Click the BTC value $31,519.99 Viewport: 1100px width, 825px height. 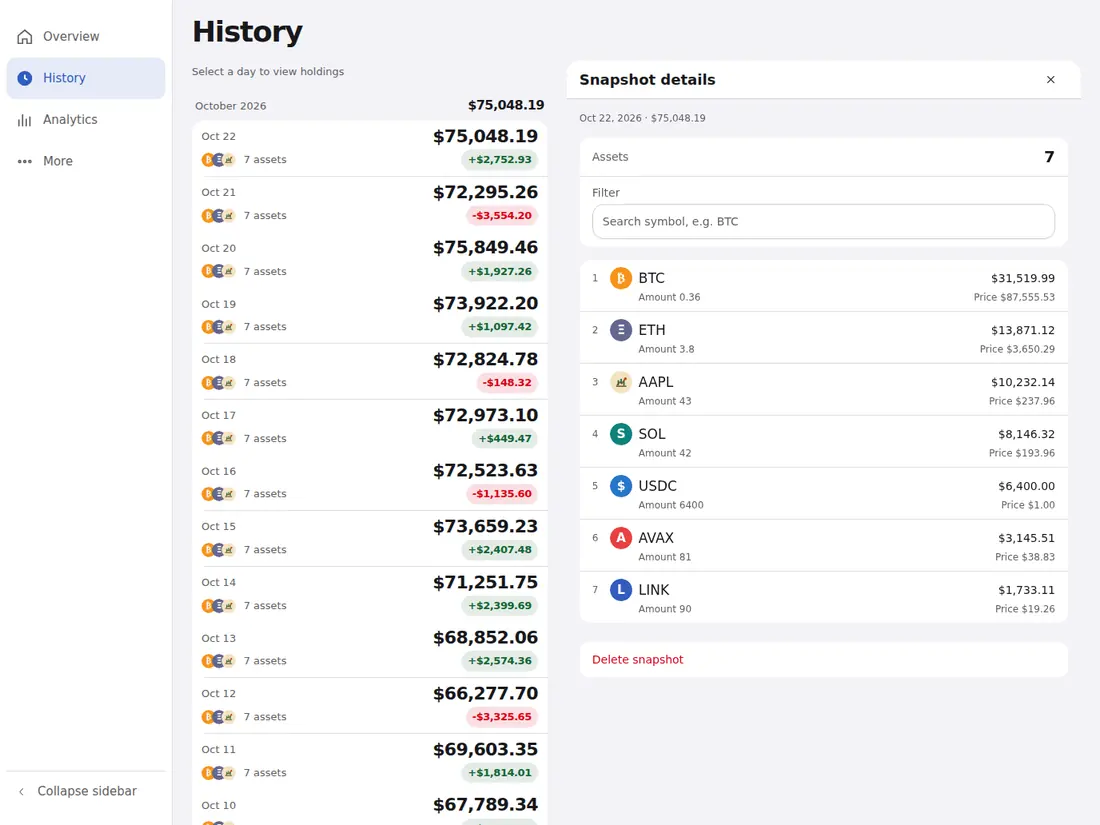point(1022,279)
